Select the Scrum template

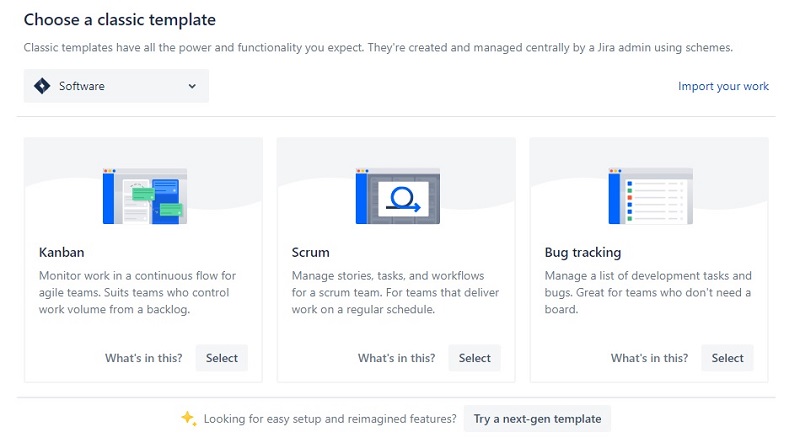(474, 358)
